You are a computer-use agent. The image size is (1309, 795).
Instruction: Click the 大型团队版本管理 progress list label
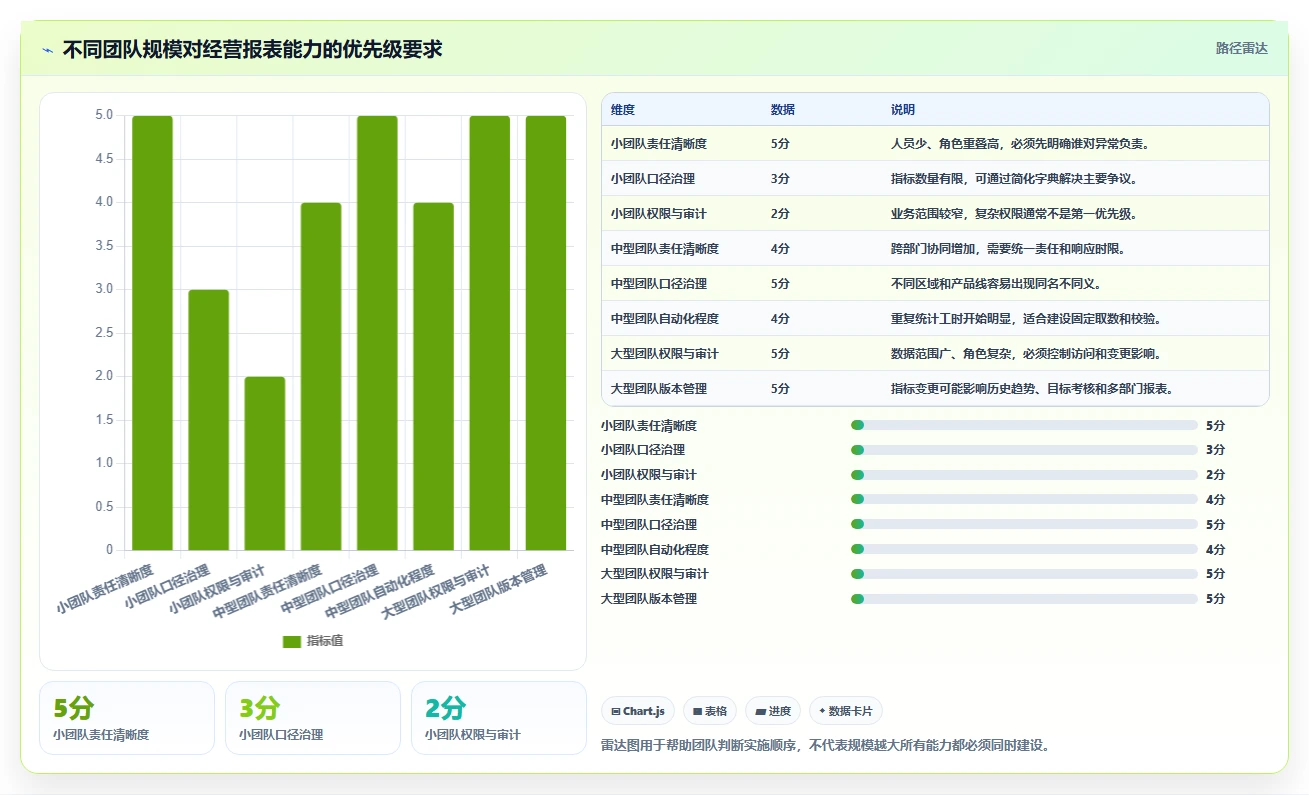click(649, 599)
